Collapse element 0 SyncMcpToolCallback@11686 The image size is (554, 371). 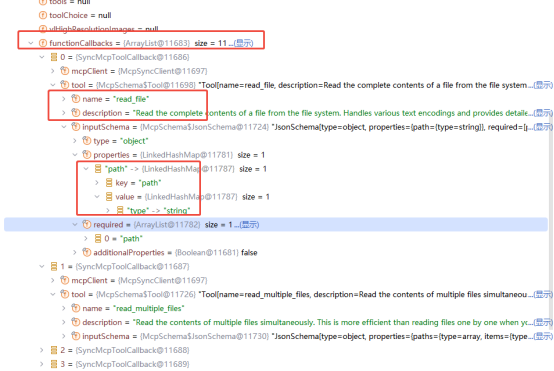click(x=42, y=57)
